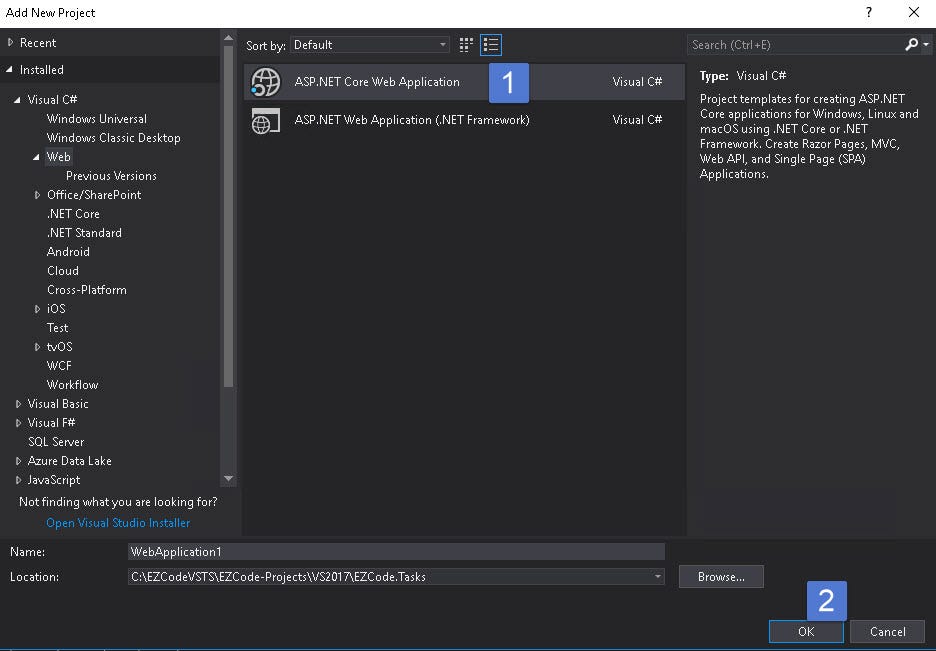Click the Search (Ctrl+E) box

pyautogui.click(x=796, y=45)
